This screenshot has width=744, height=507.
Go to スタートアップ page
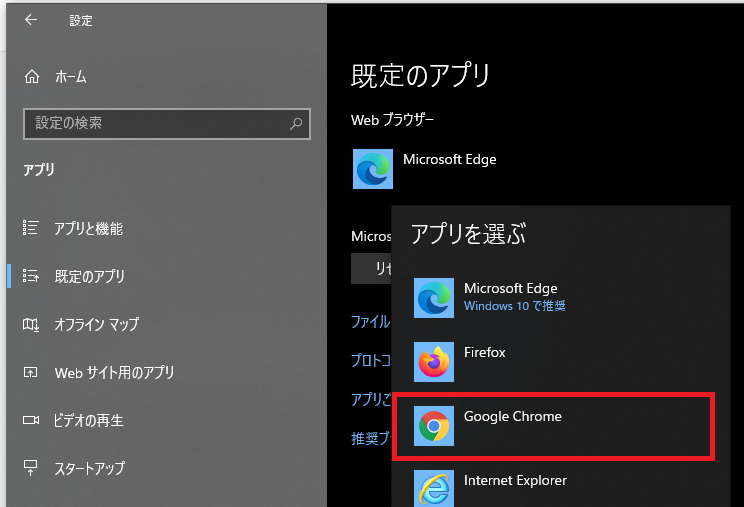pos(90,469)
